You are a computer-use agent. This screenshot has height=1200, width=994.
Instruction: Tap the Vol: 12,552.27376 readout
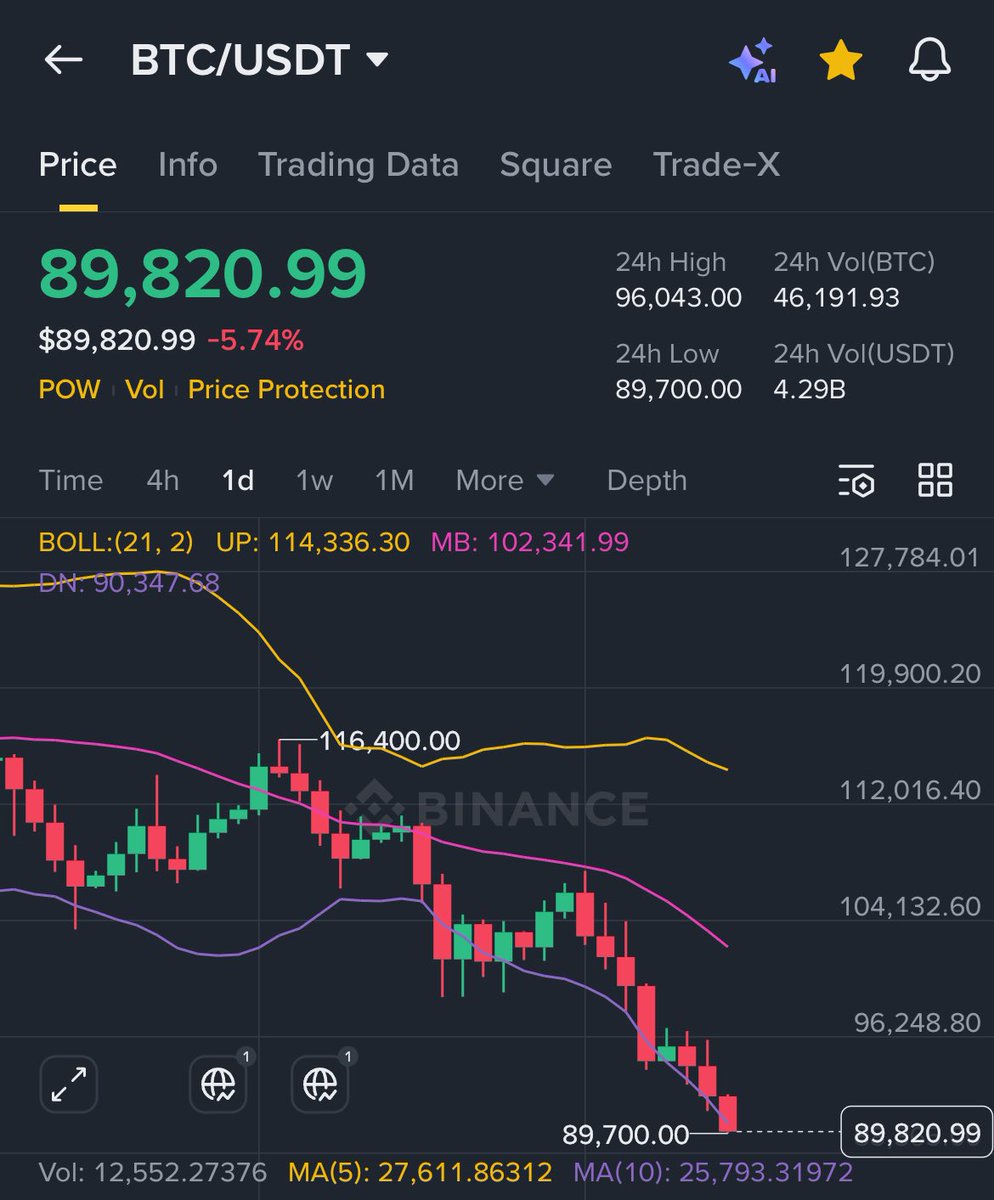point(152,1172)
